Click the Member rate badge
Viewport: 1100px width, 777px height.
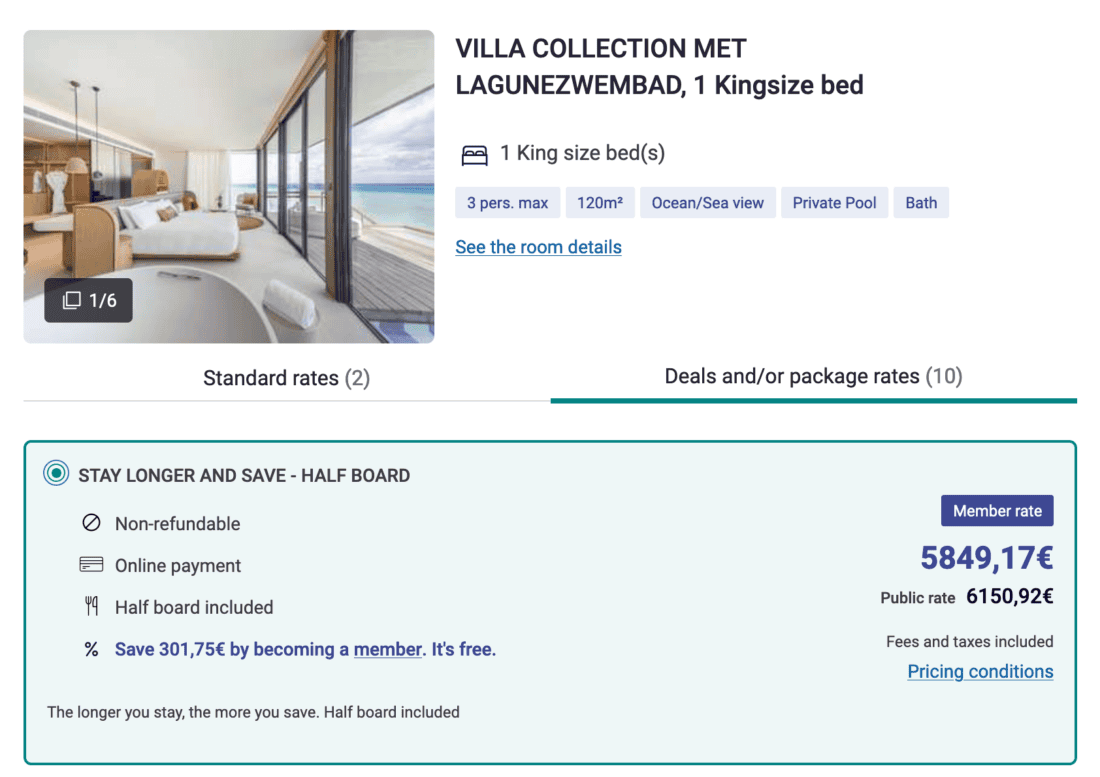click(996, 511)
